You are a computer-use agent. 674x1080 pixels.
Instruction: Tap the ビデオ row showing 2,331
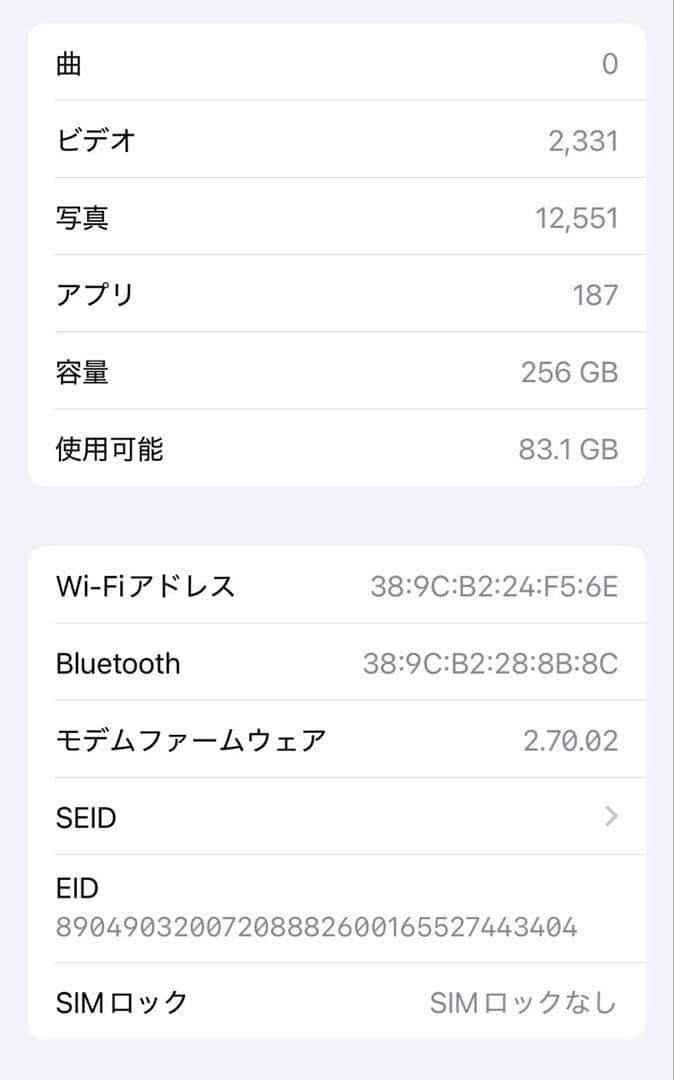pos(337,140)
